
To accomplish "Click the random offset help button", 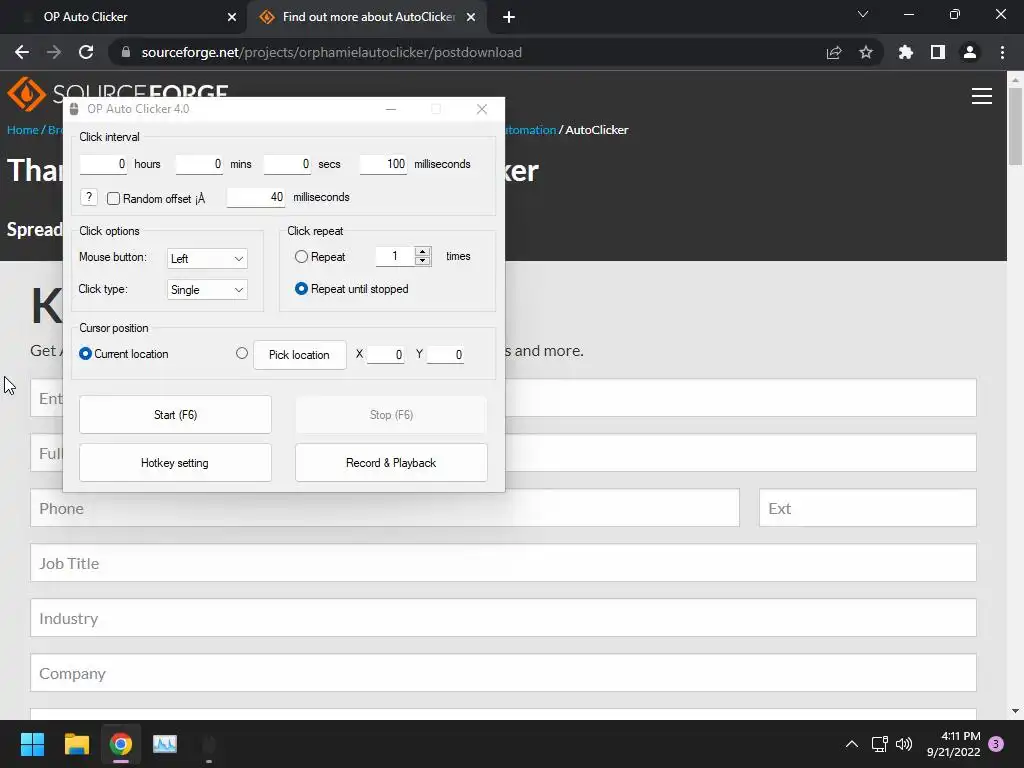I will point(89,197).
